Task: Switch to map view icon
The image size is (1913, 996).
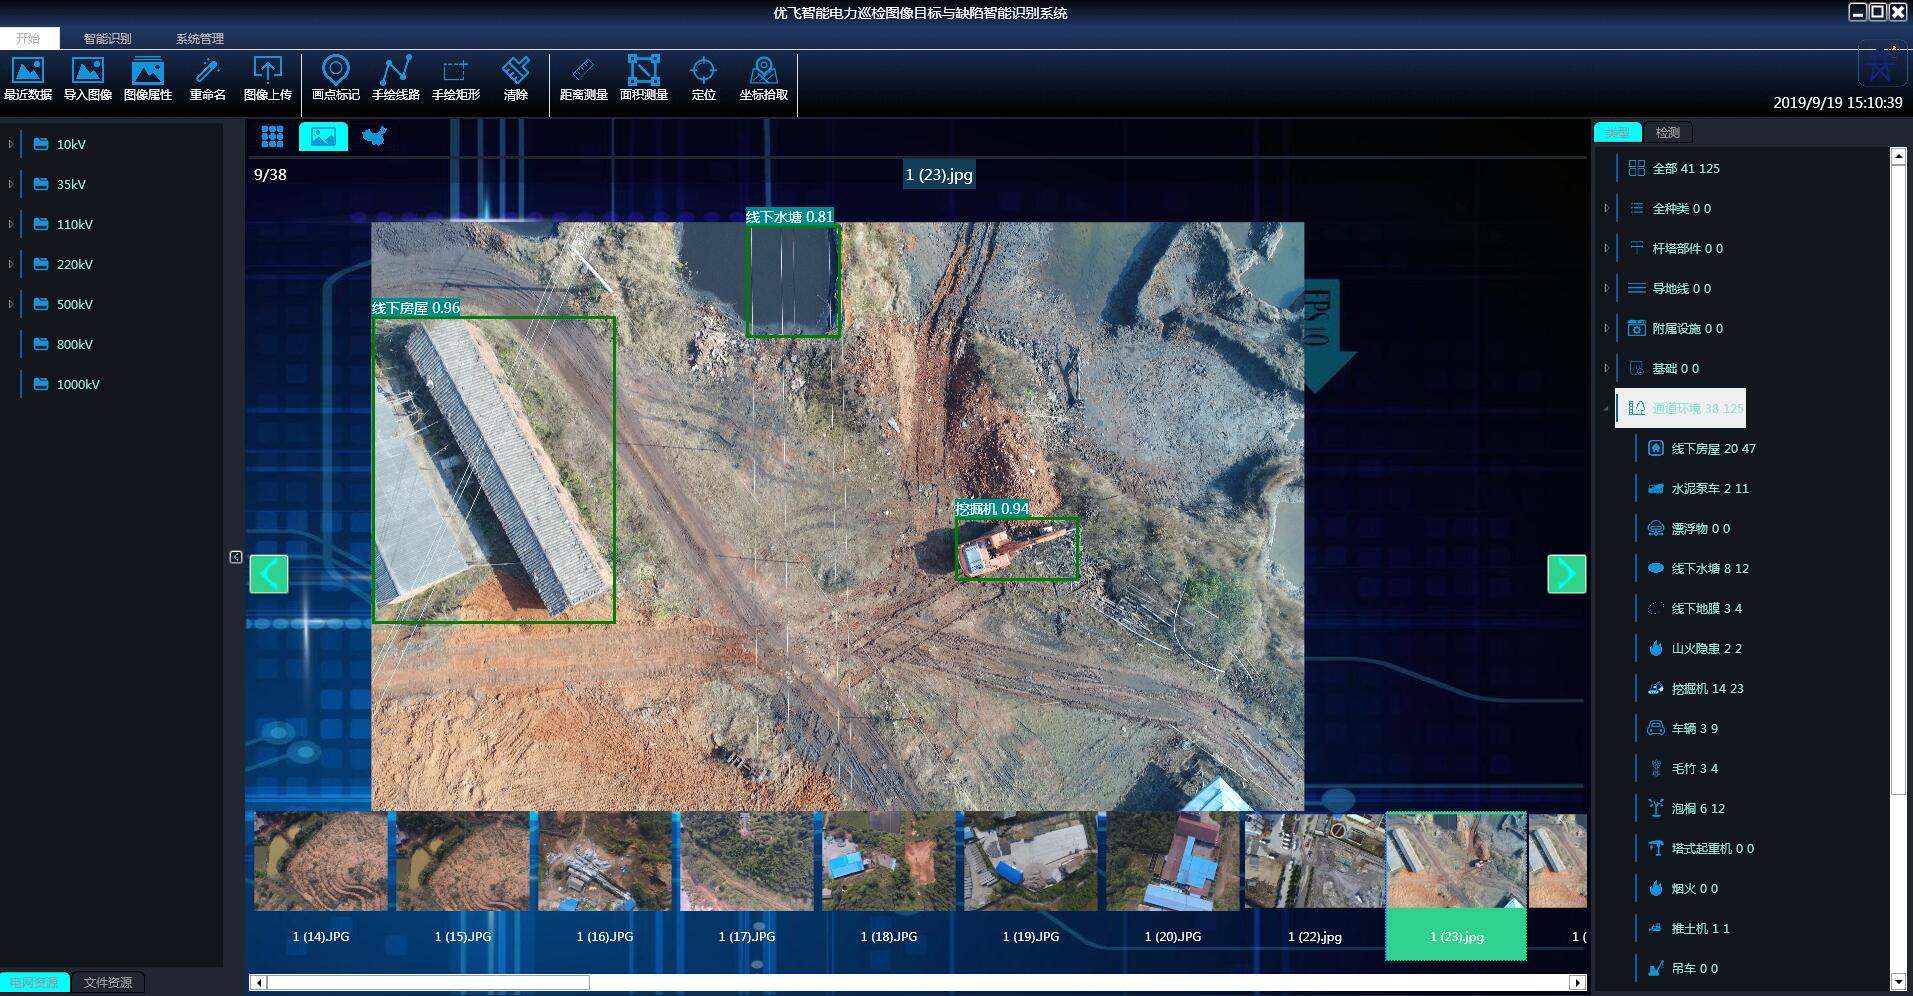Action: pos(374,136)
